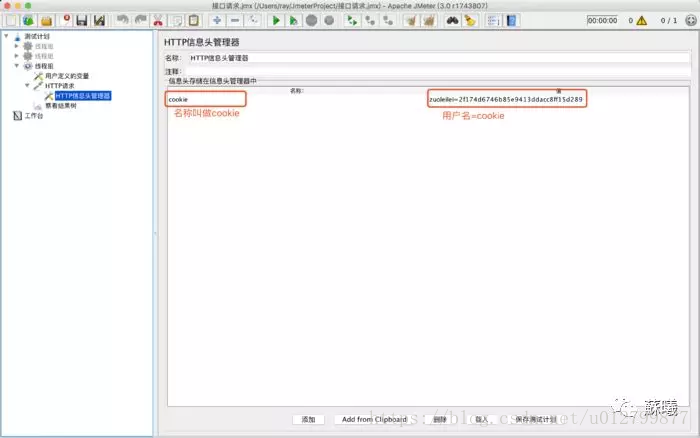
Task: Click the Toggle enable/disable toolbar icon
Action: [x=253, y=21]
